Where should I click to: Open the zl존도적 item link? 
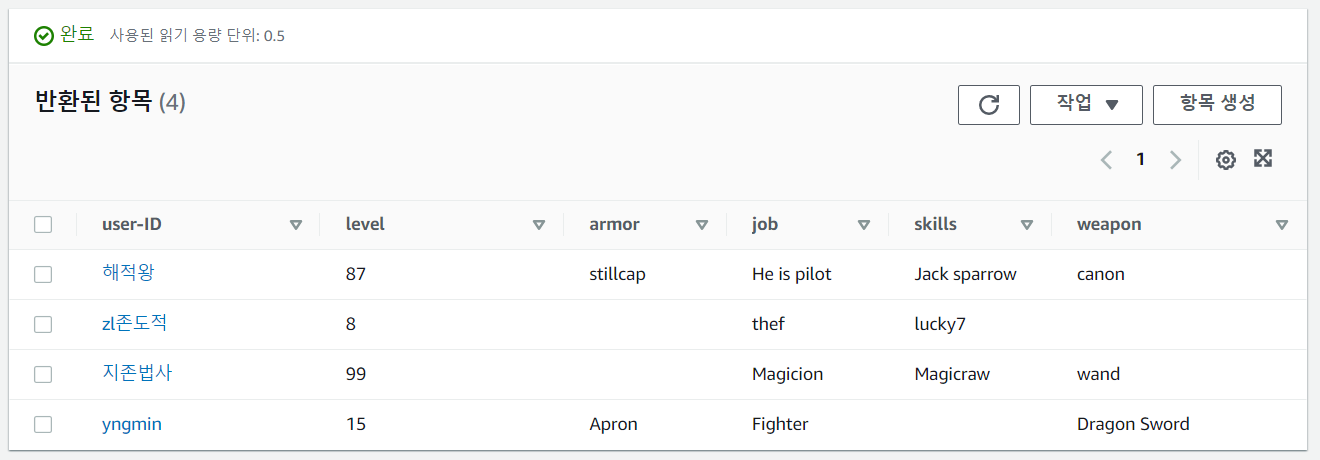coord(134,323)
